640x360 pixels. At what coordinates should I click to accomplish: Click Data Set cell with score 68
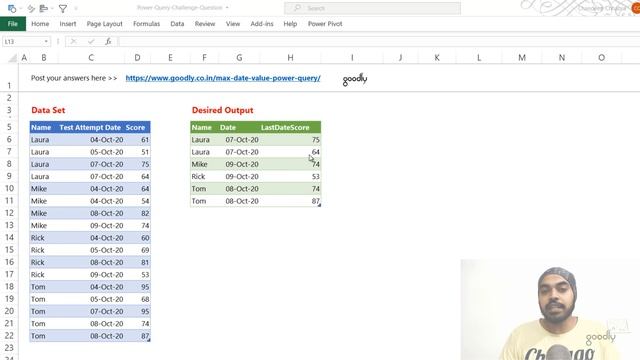point(137,299)
